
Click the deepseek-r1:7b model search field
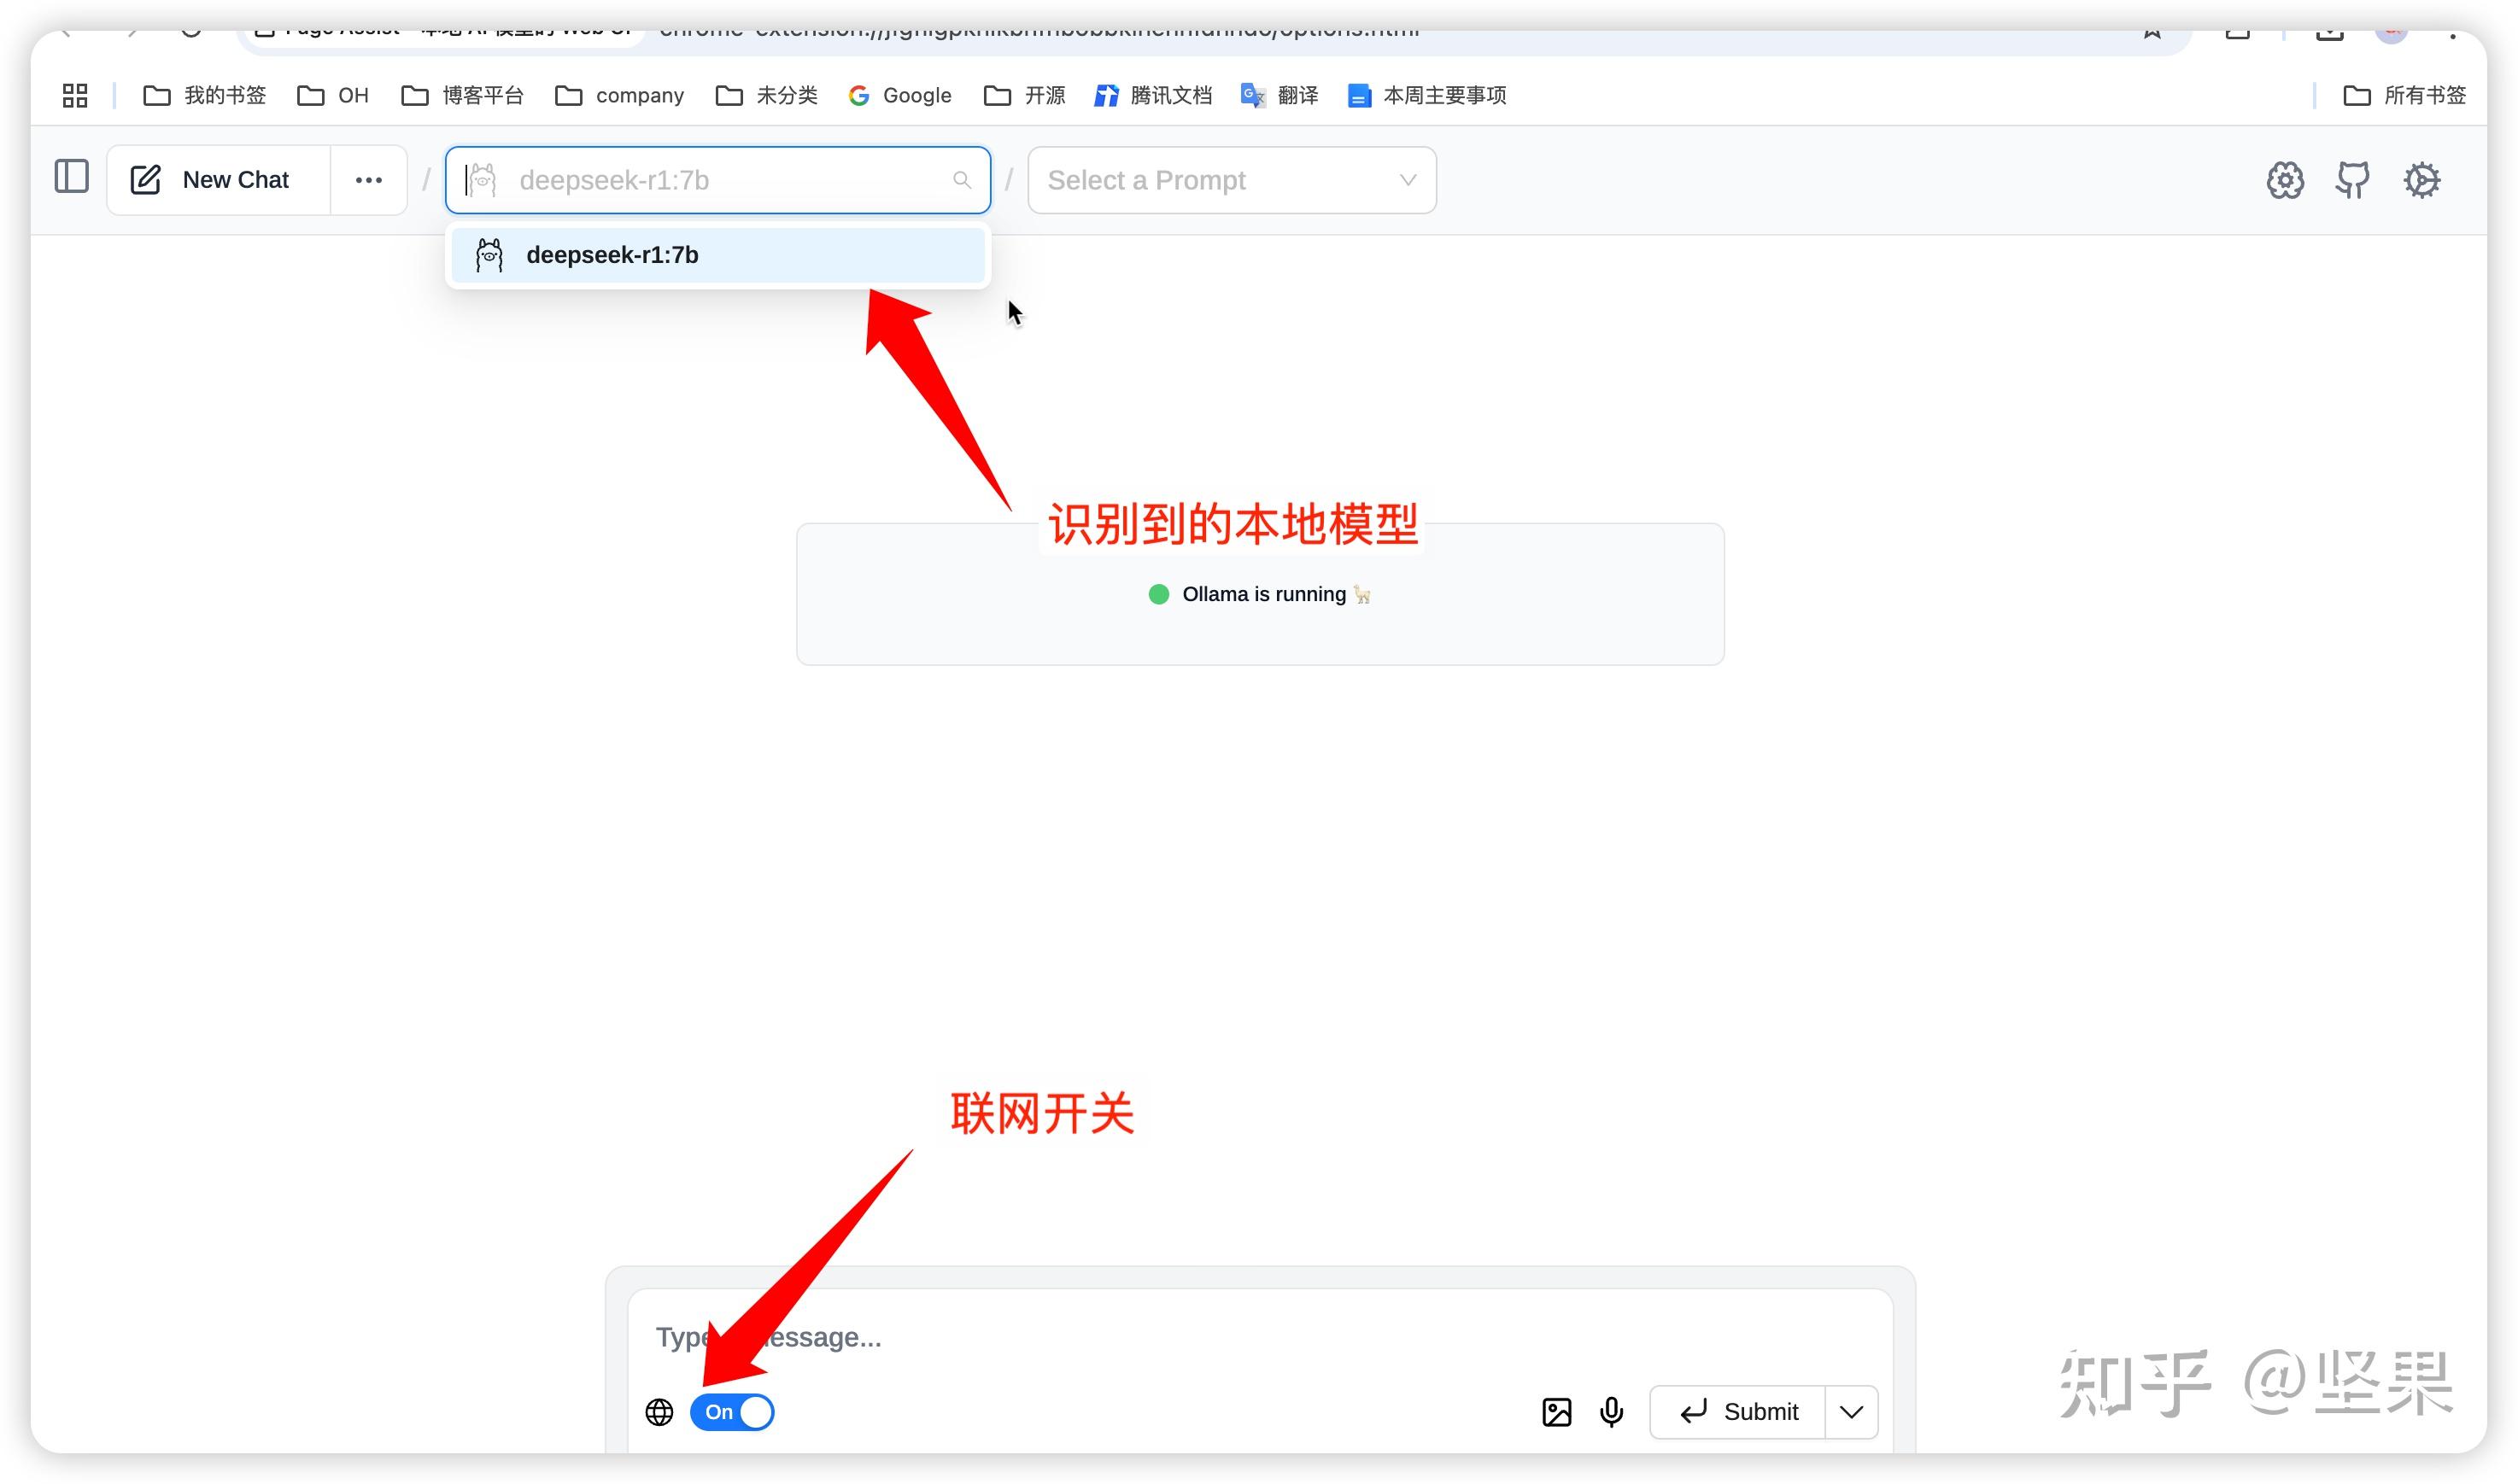pos(718,180)
